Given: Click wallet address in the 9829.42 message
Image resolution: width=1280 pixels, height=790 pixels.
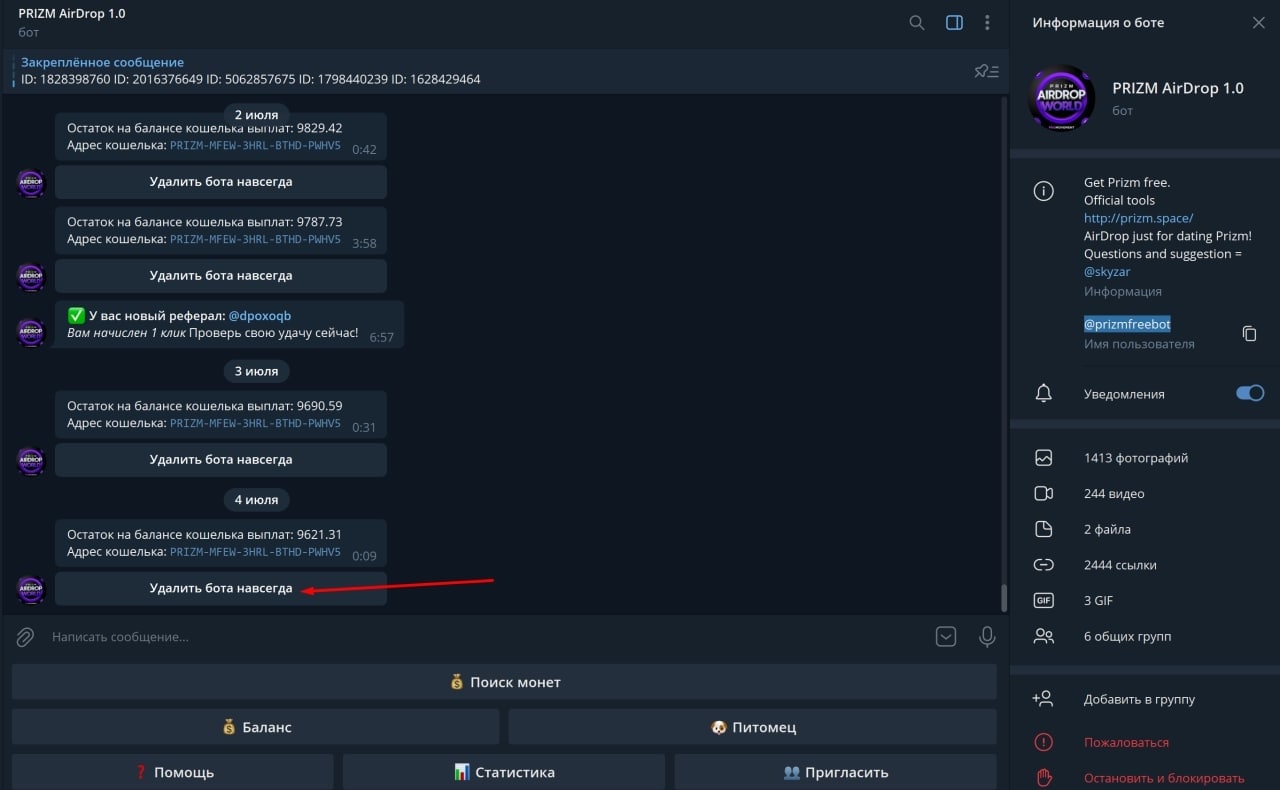Looking at the screenshot, I should (255, 146).
